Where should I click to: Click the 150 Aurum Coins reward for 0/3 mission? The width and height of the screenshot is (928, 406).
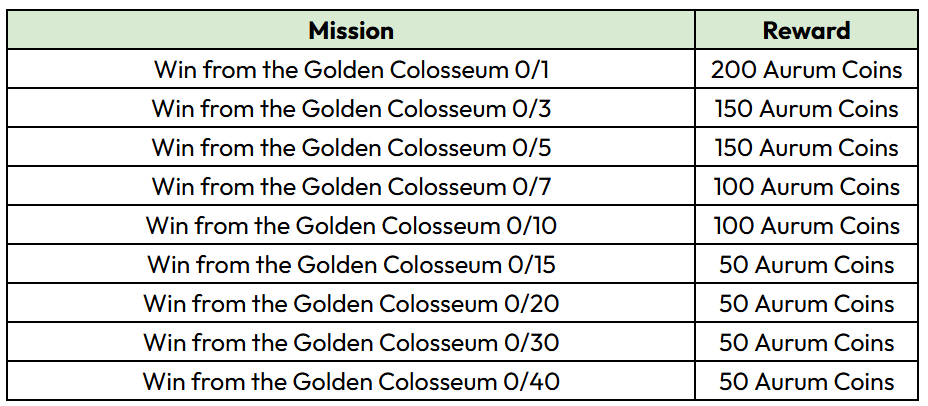(x=806, y=109)
